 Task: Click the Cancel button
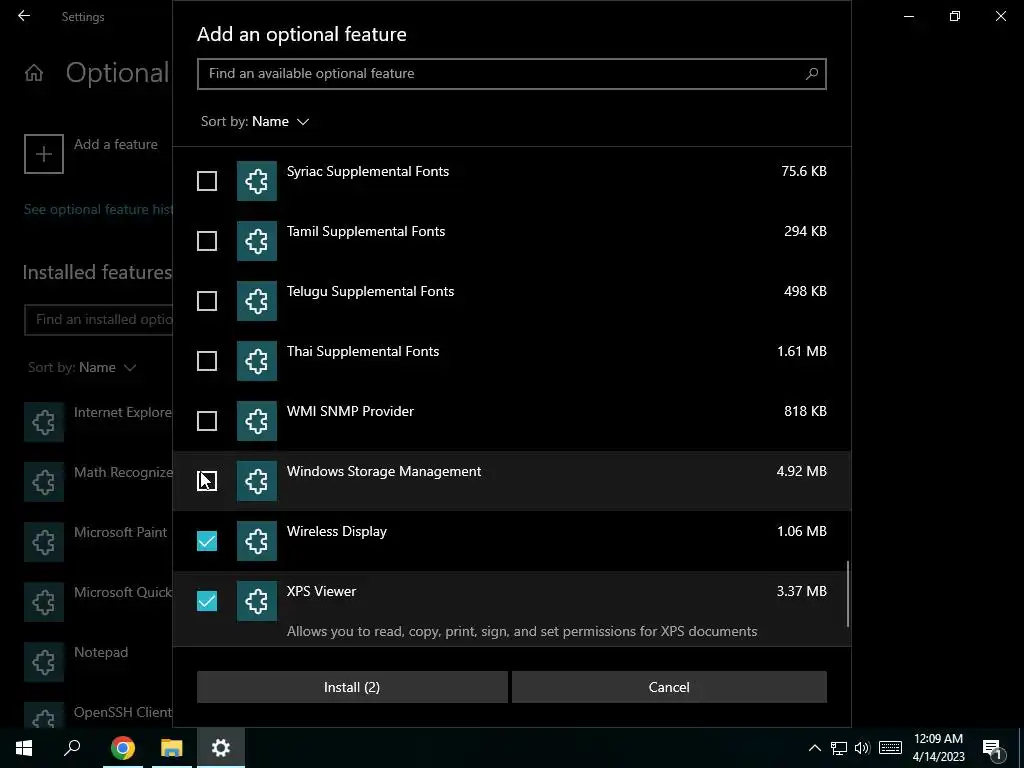click(x=669, y=687)
